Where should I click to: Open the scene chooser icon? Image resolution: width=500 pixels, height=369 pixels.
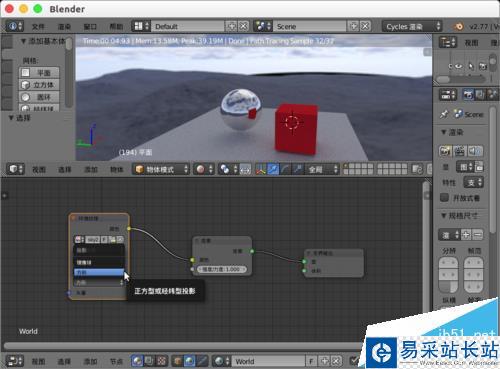tap(263, 26)
